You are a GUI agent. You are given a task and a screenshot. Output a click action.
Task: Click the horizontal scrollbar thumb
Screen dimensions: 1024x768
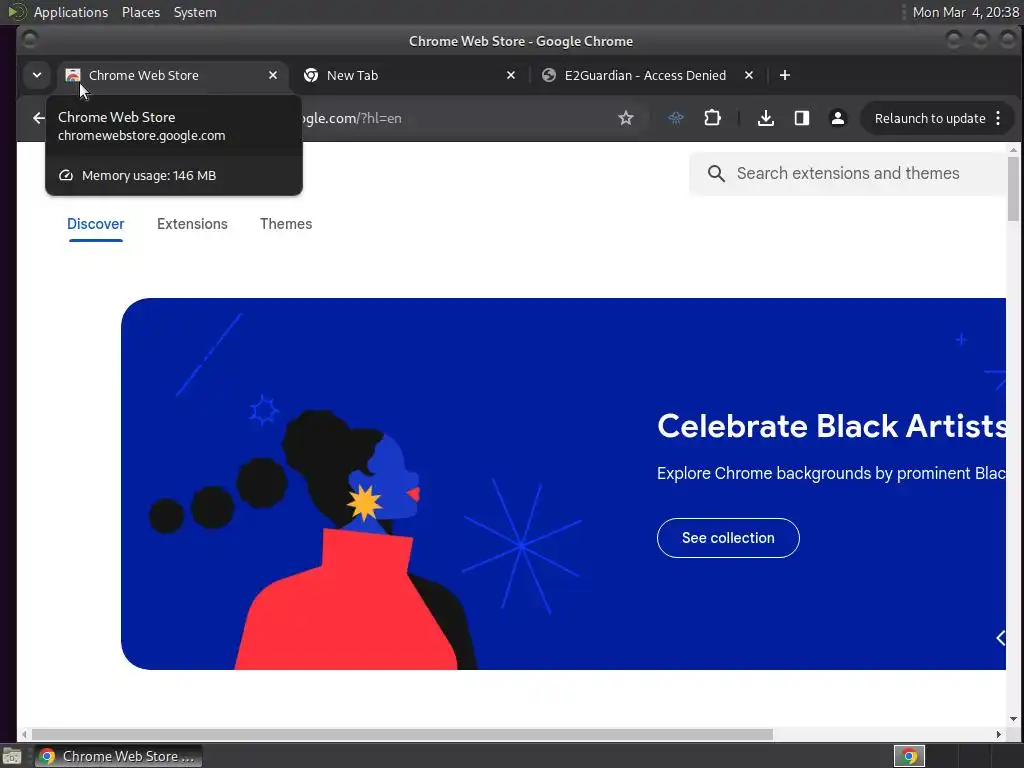402,734
